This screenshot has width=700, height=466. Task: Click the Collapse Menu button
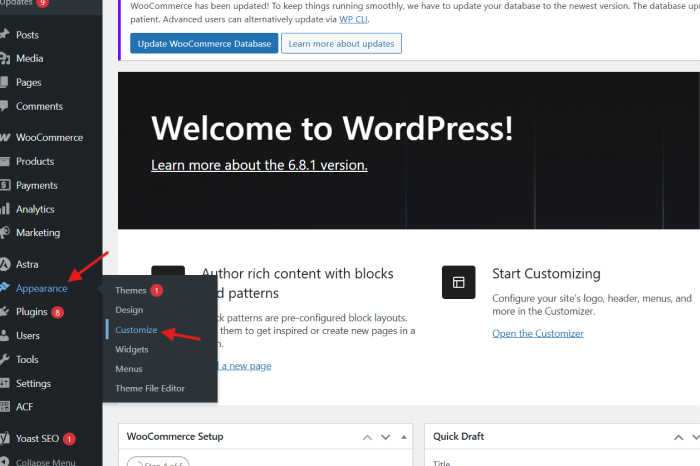38,462
